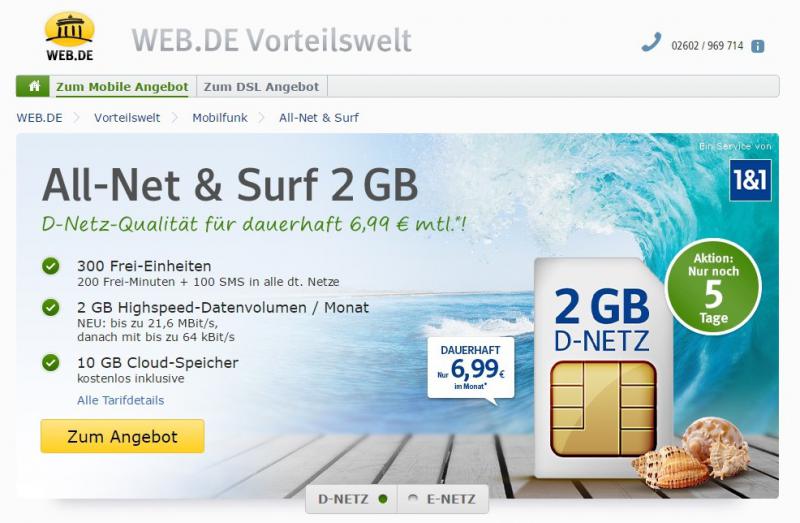Click the checkmark beside 2 GB Highspeed-Datenvolumen
The height and width of the screenshot is (523, 800).
point(51,308)
